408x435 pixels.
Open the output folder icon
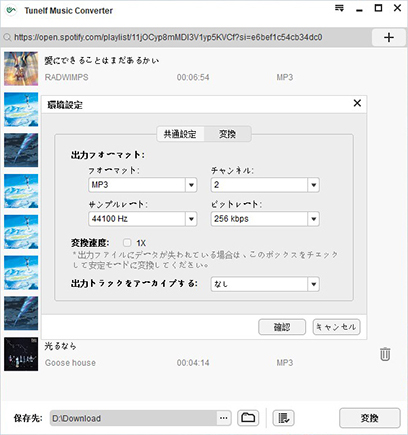(x=248, y=418)
